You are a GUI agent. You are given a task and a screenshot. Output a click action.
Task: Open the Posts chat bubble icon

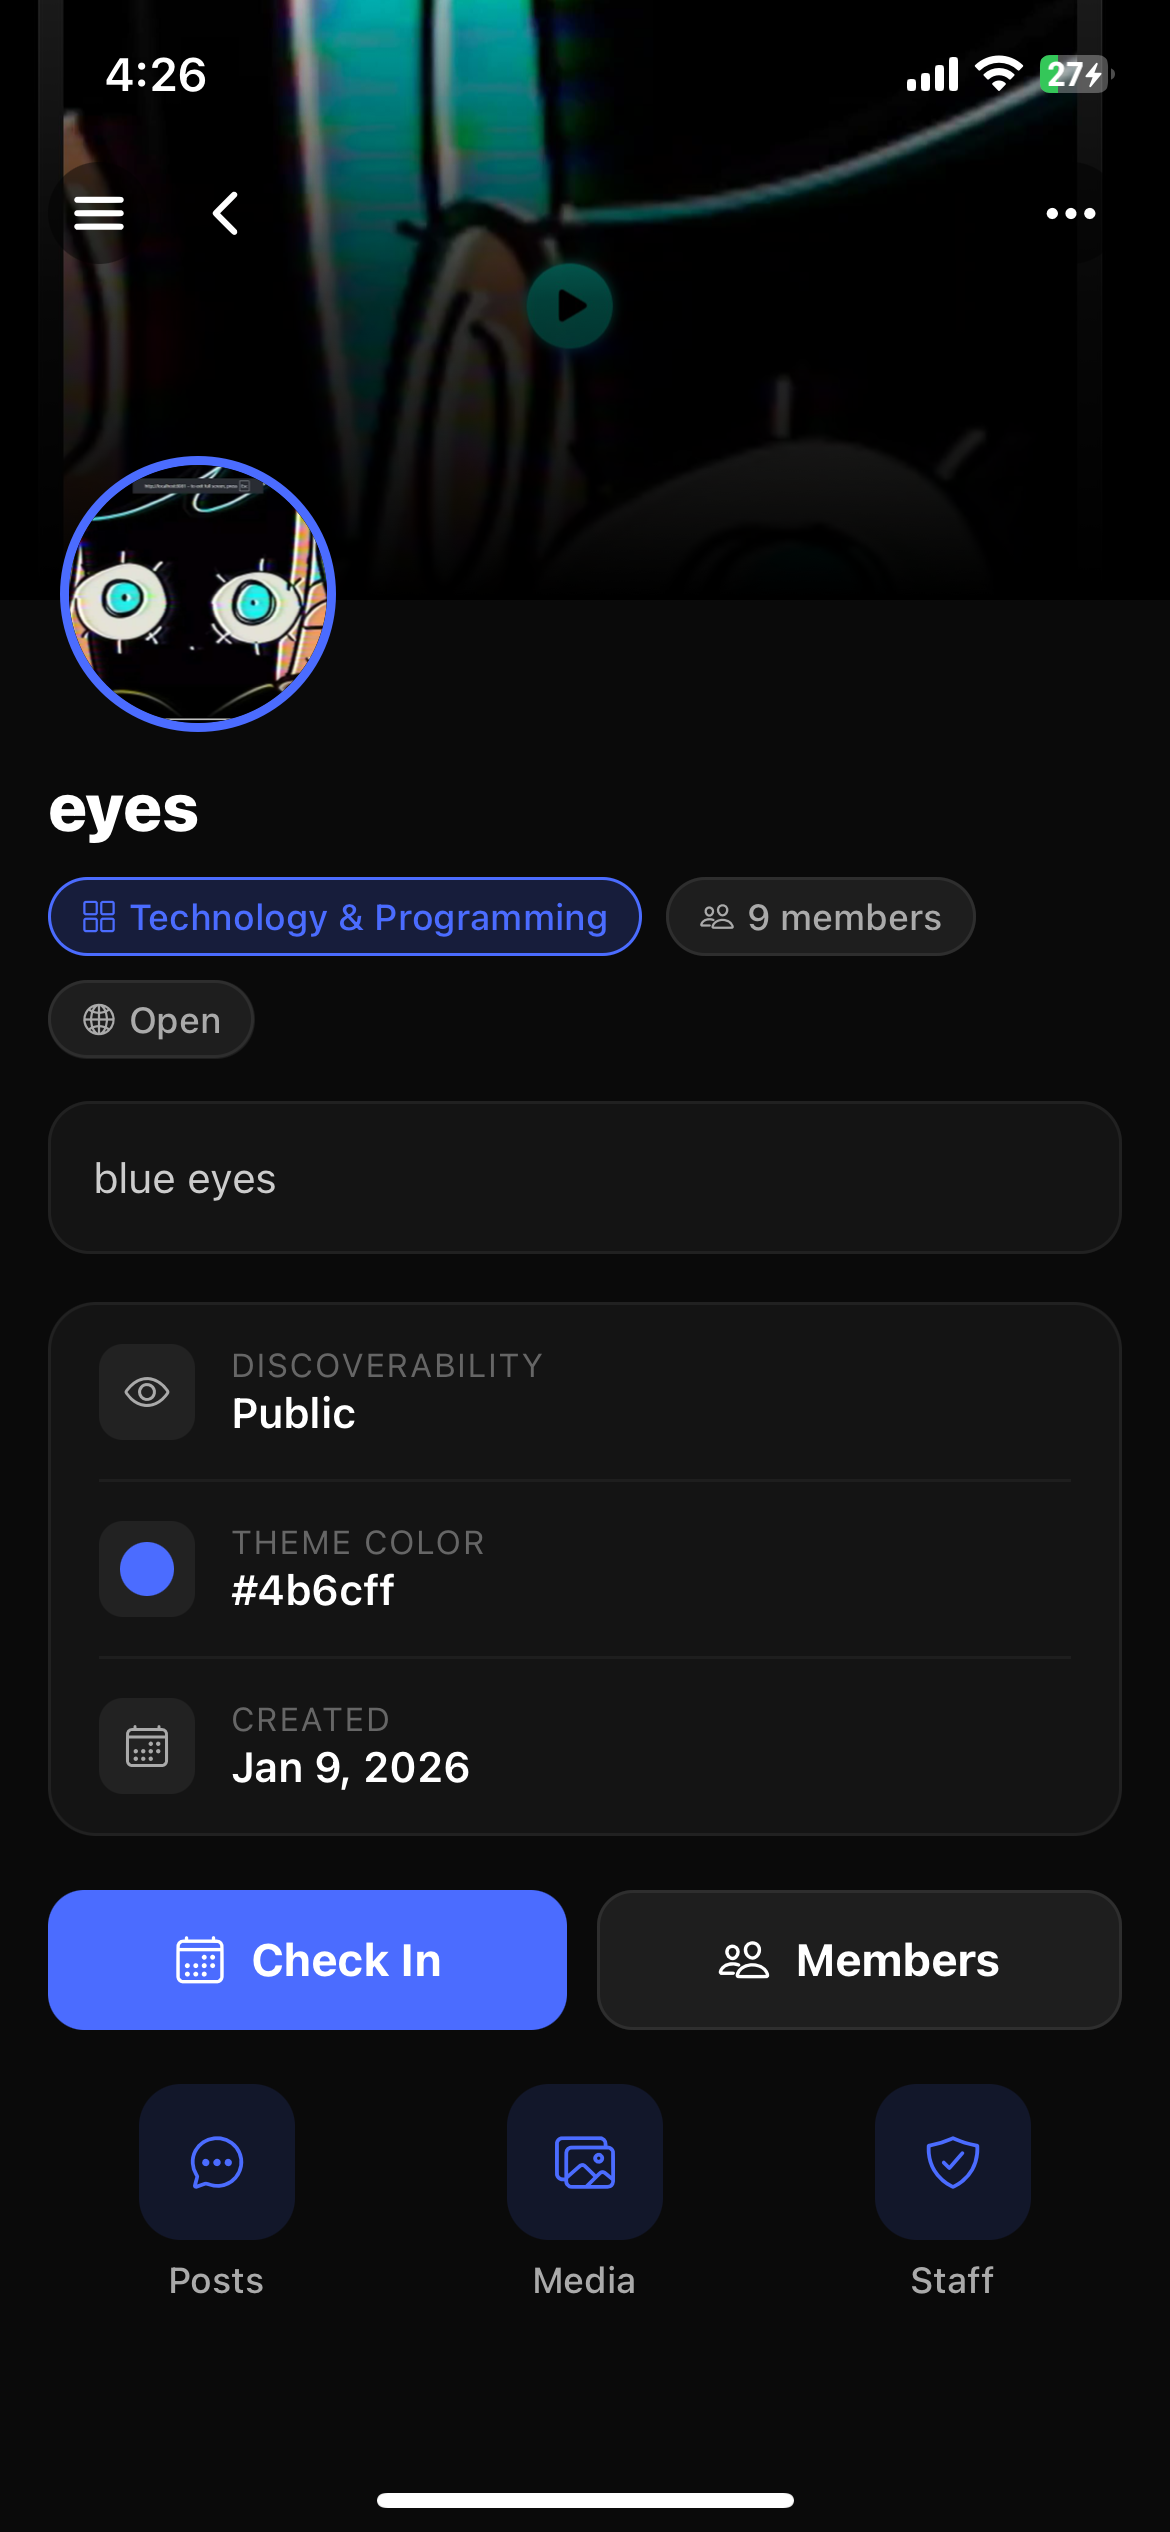(x=217, y=2162)
